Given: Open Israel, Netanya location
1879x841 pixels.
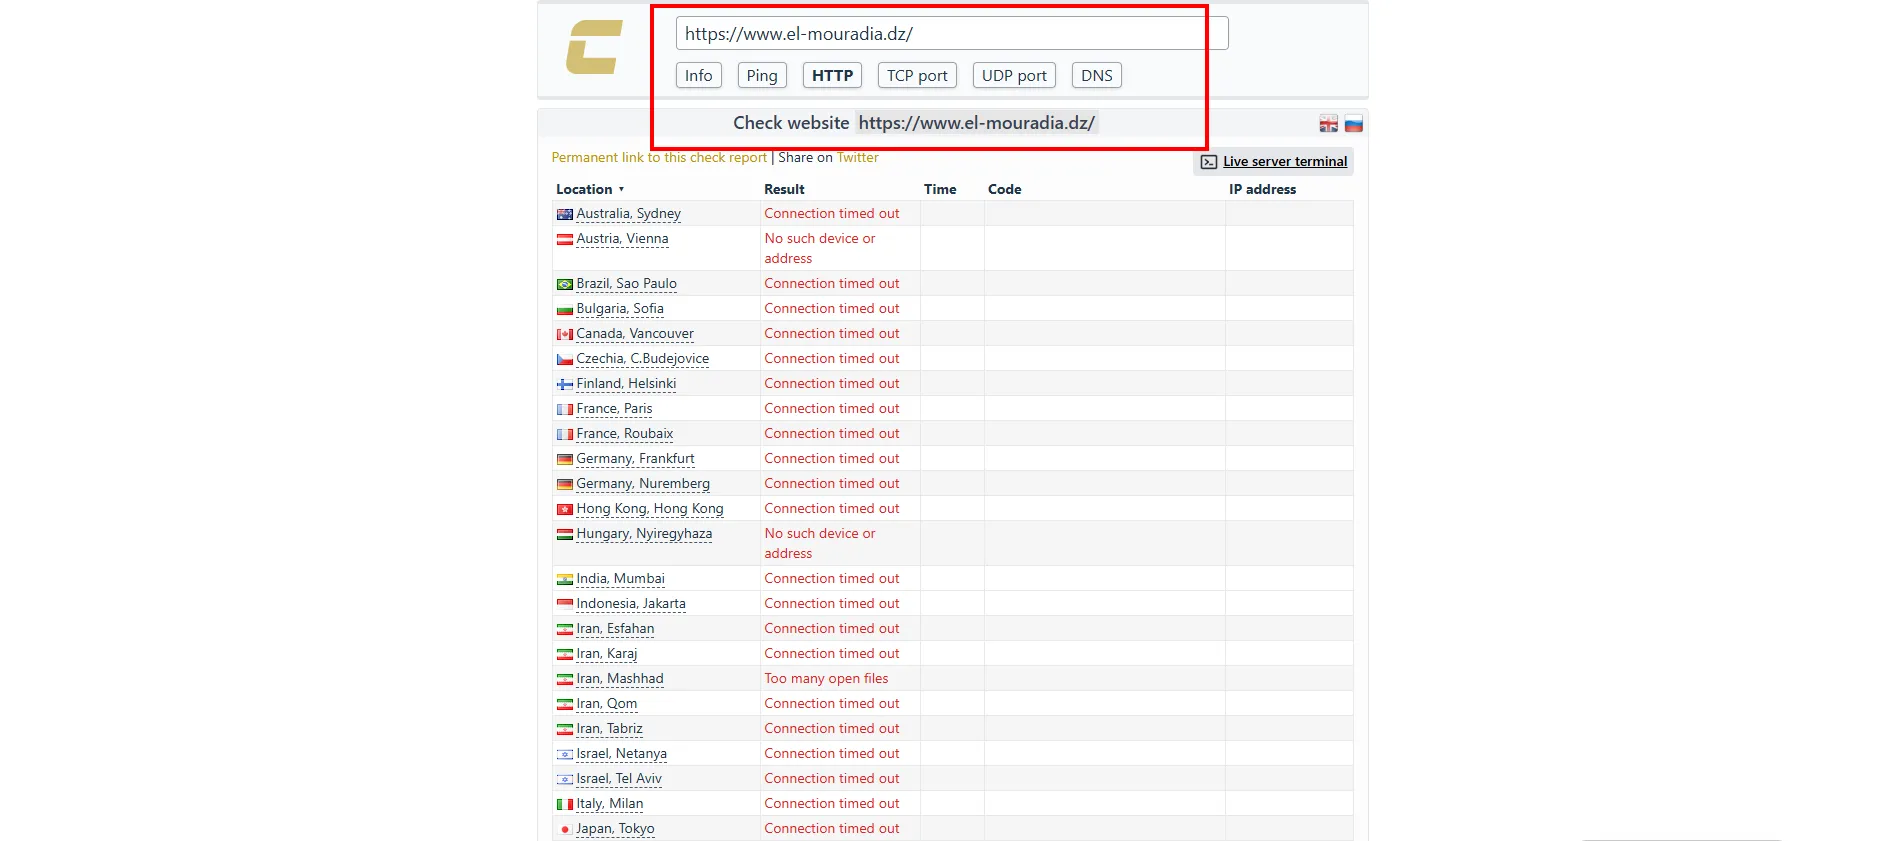Looking at the screenshot, I should tap(621, 754).
